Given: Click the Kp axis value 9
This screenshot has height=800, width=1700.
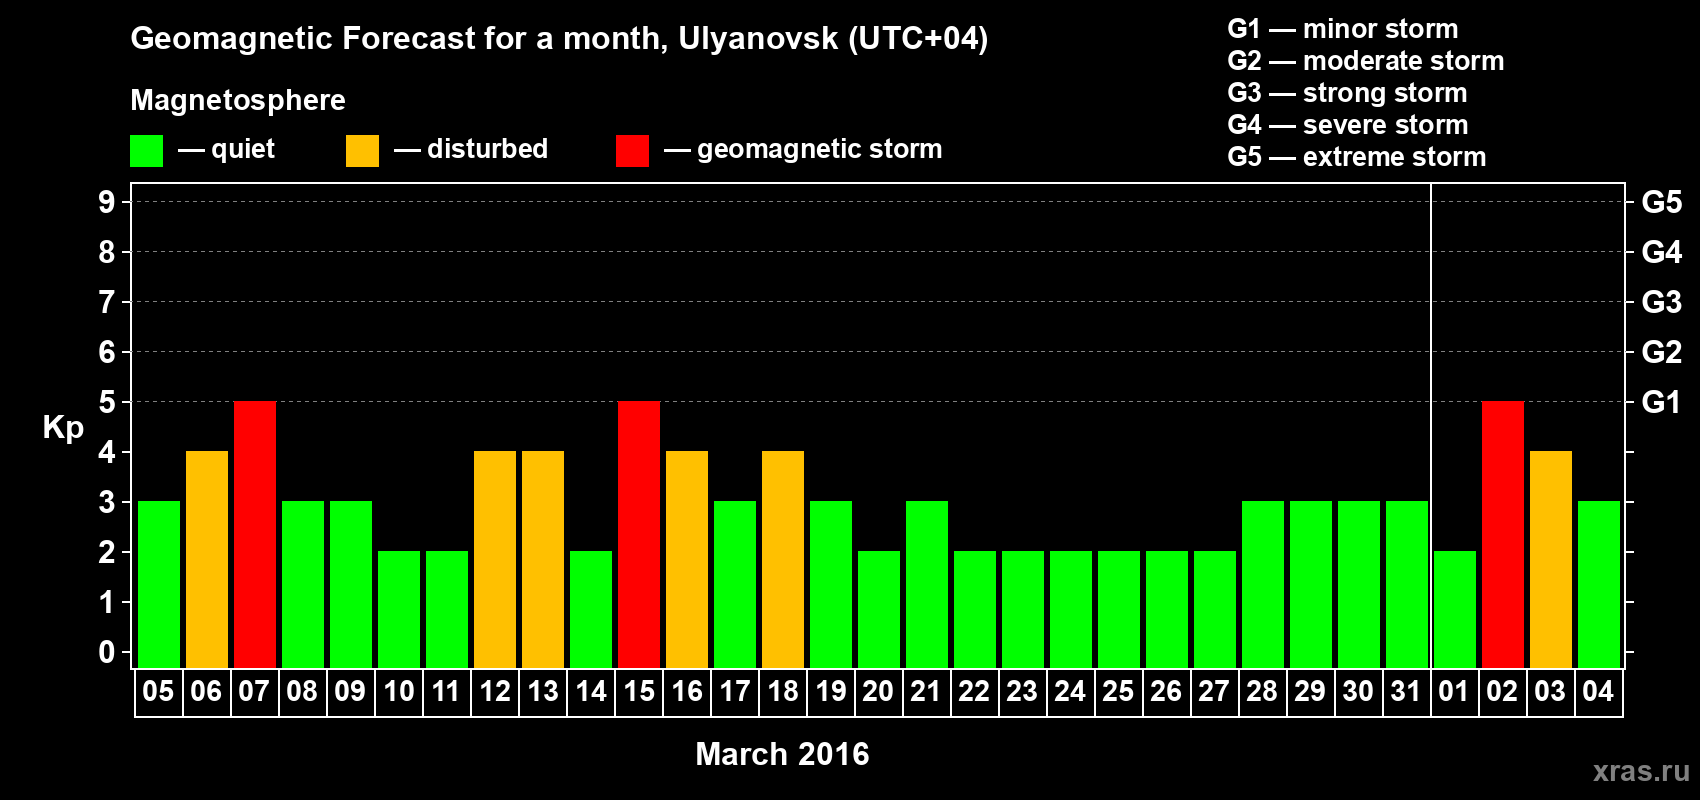Looking at the screenshot, I should pos(107,202).
